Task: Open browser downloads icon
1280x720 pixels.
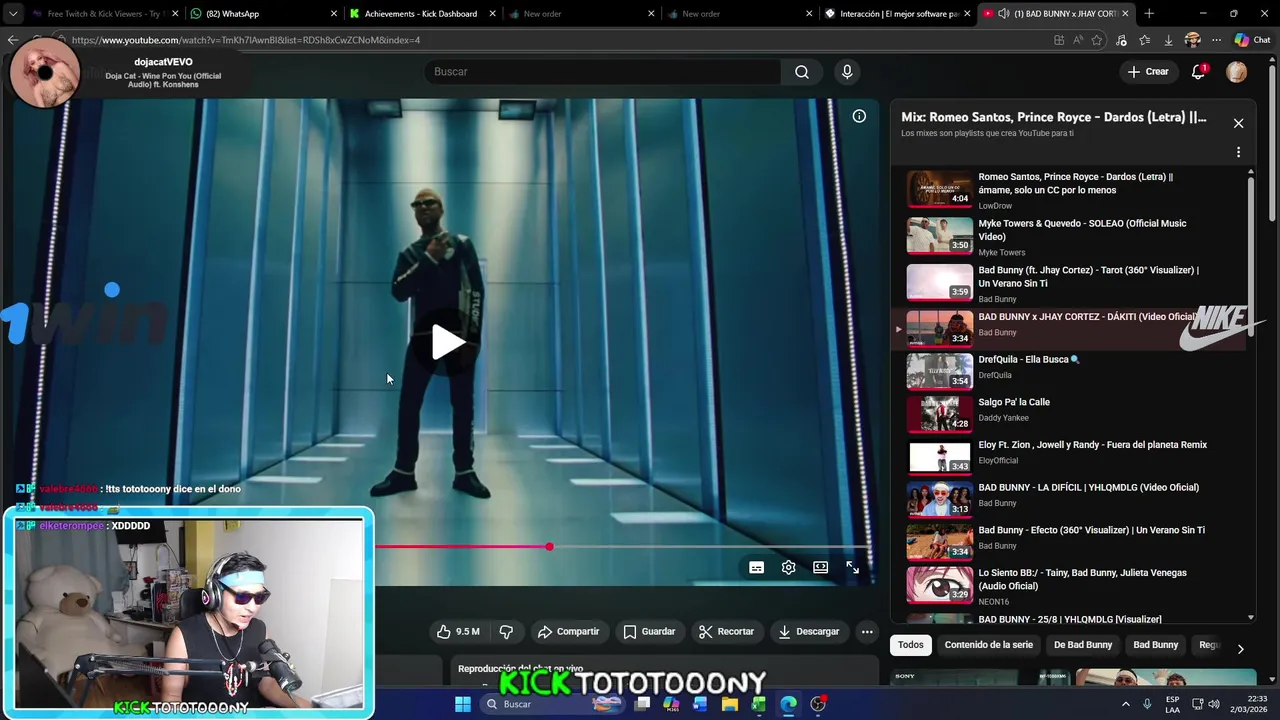Action: pos(1168,40)
